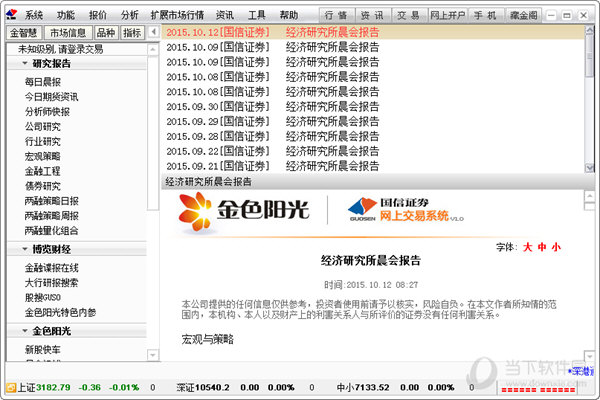The width and height of the screenshot is (600, 400).
Task: Set font size to 小
Action: tap(556, 247)
